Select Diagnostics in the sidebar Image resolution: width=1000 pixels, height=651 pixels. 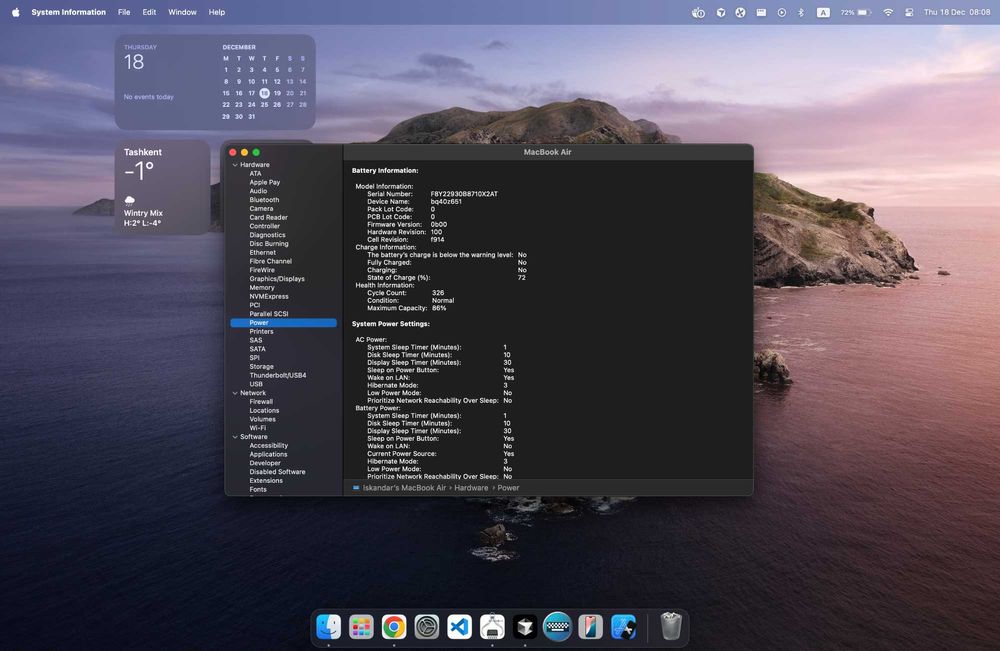point(267,235)
